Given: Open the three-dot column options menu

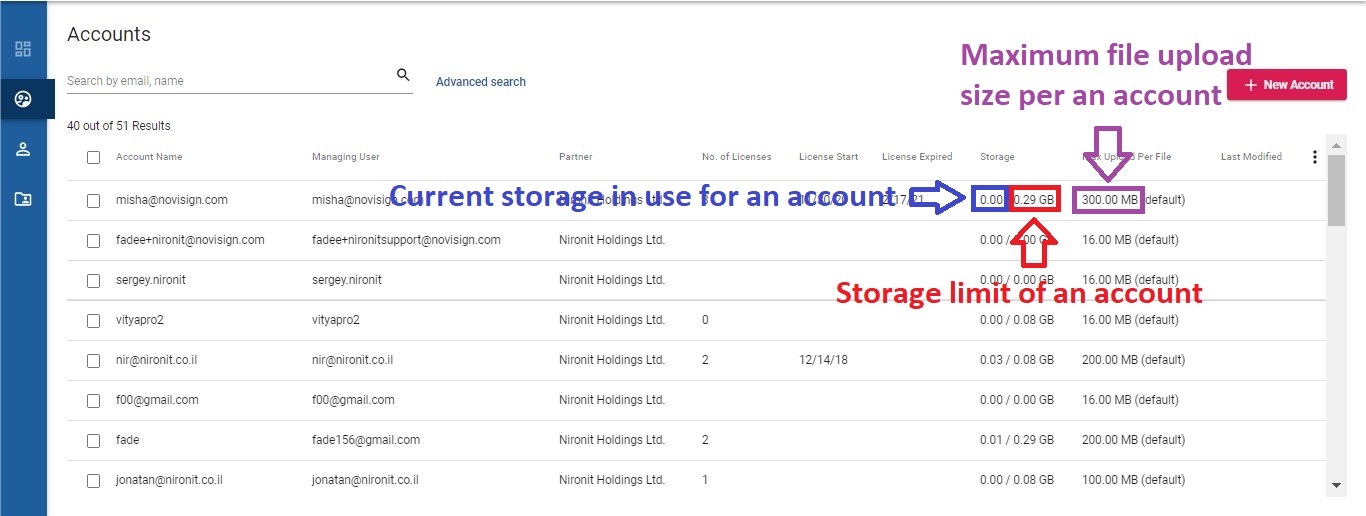Looking at the screenshot, I should 1315,157.
